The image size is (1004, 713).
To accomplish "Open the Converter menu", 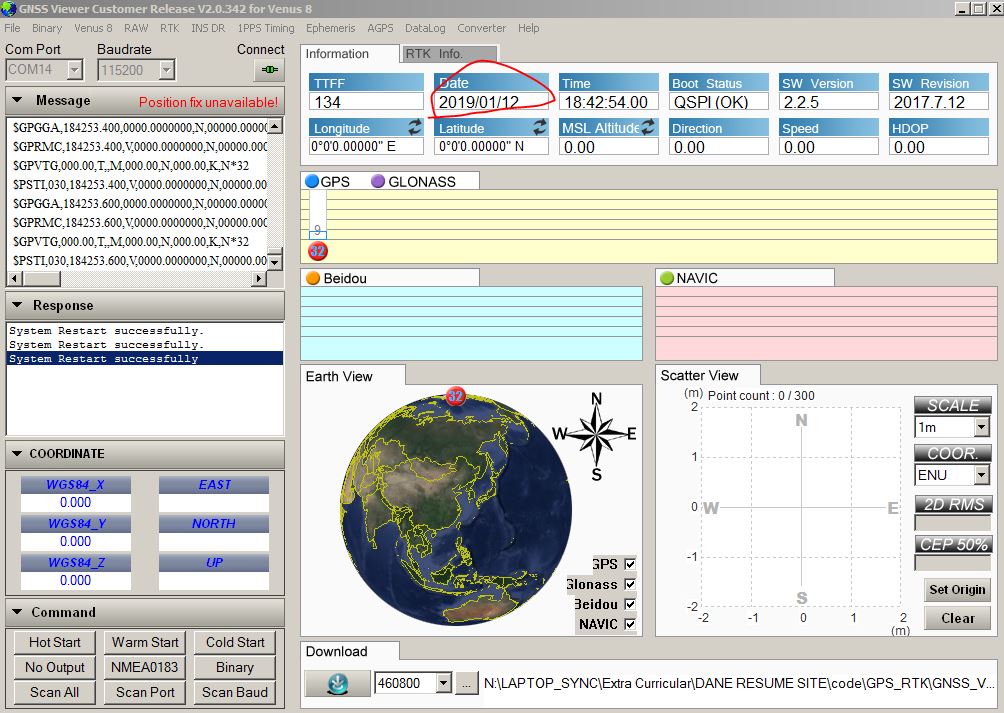I will (482, 28).
